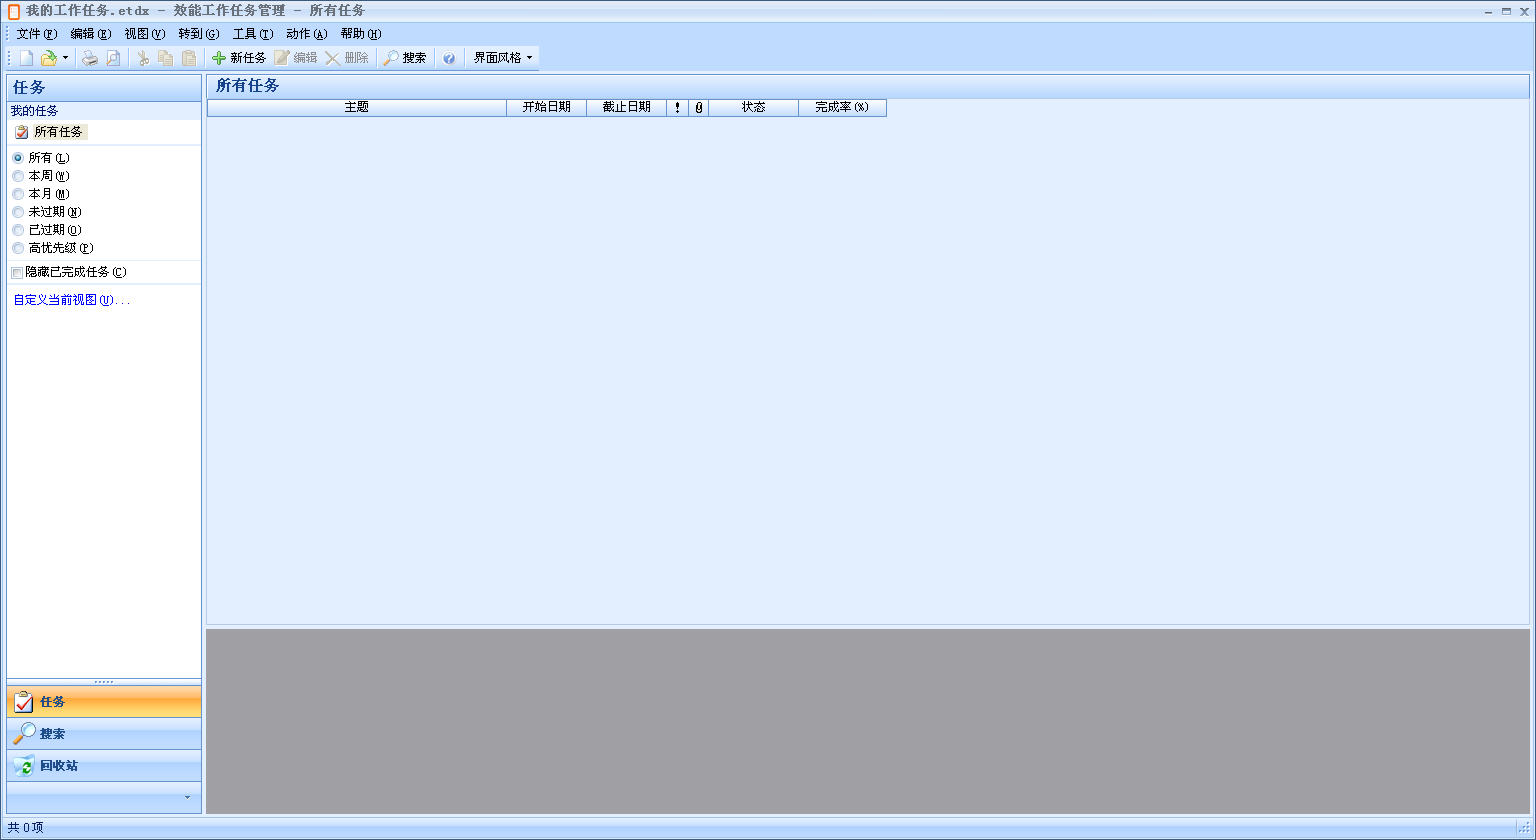
Task: Select the 本周 radio filter
Action: [18, 176]
